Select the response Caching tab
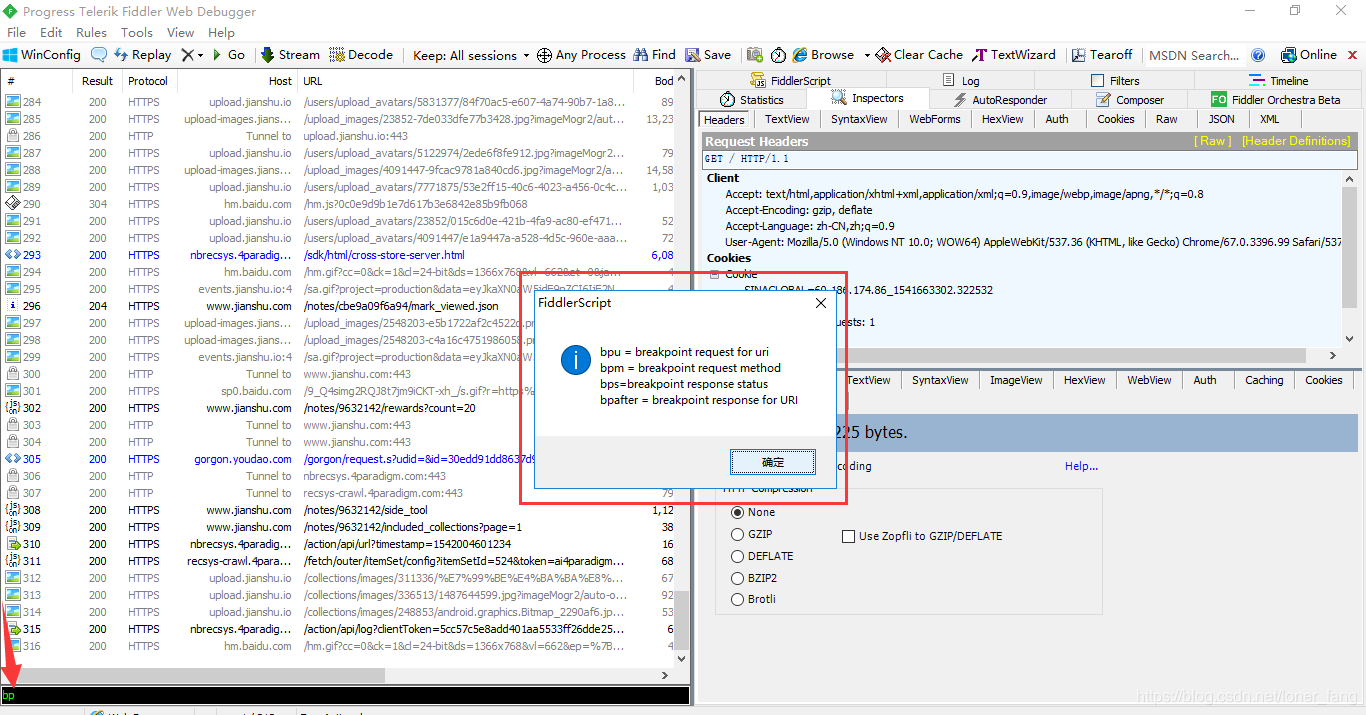This screenshot has height=715, width=1366. (x=1264, y=380)
